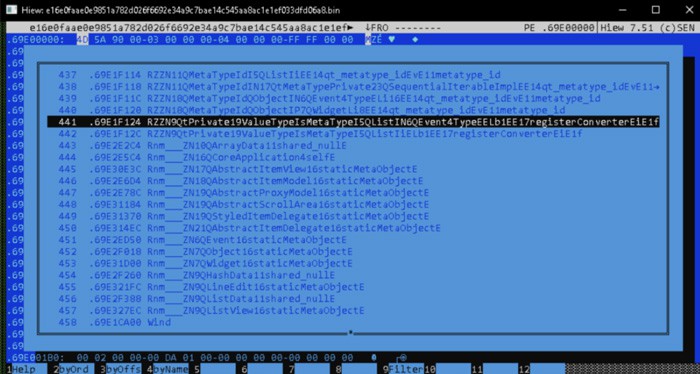Viewport: 700px width, 374px height.
Task: Select export row 437 at .69E1F114
Action: click(353, 75)
